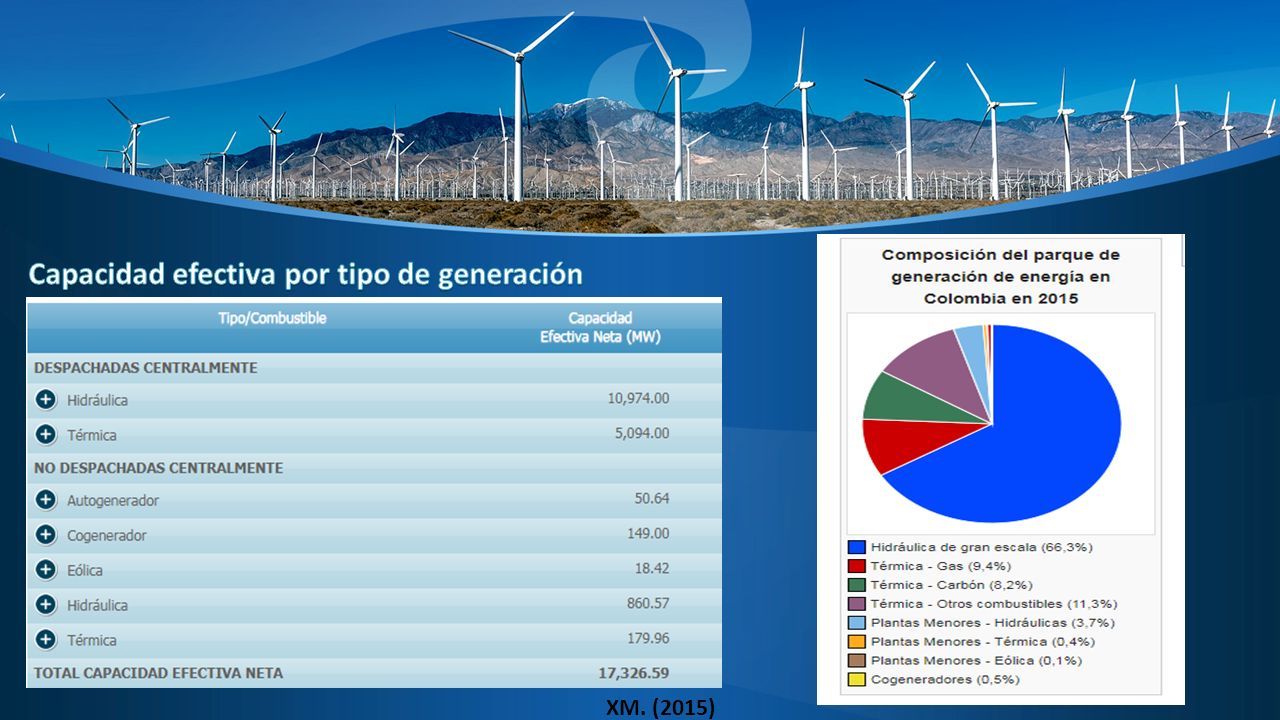1280x720 pixels.
Task: Expand the Autogenerador row plus icon
Action: (x=45, y=499)
